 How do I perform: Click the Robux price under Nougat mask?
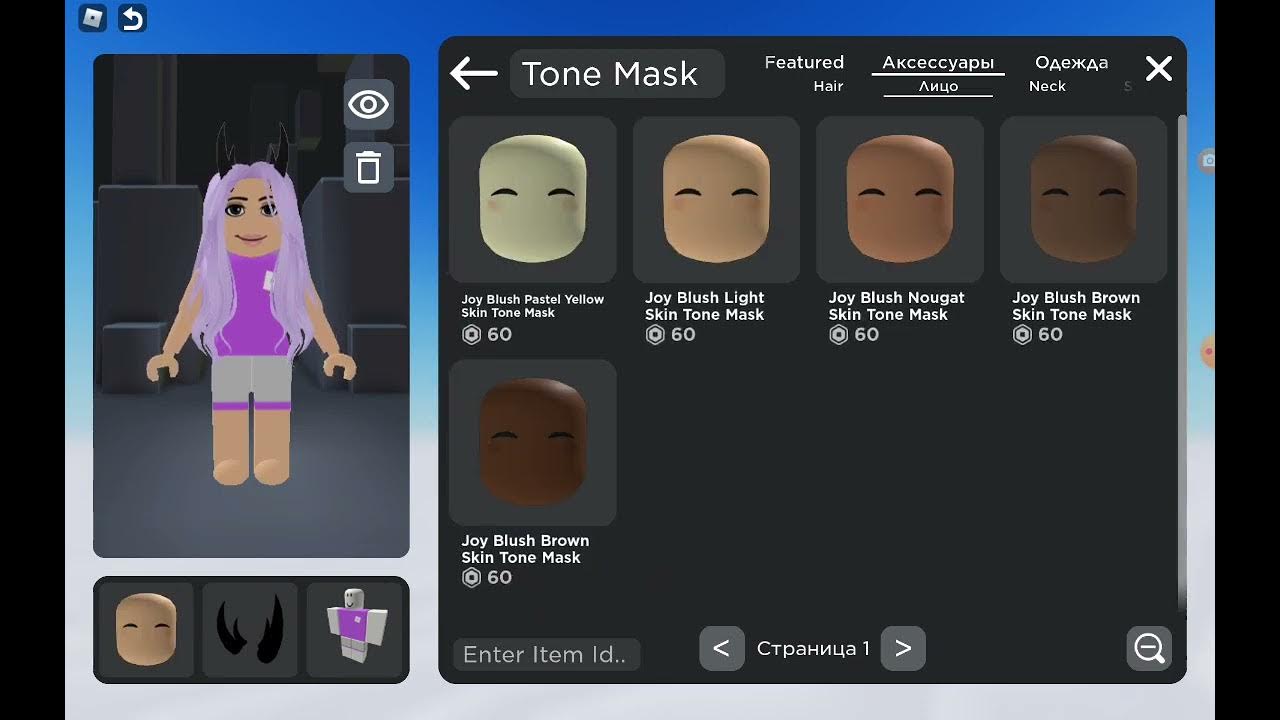click(854, 335)
